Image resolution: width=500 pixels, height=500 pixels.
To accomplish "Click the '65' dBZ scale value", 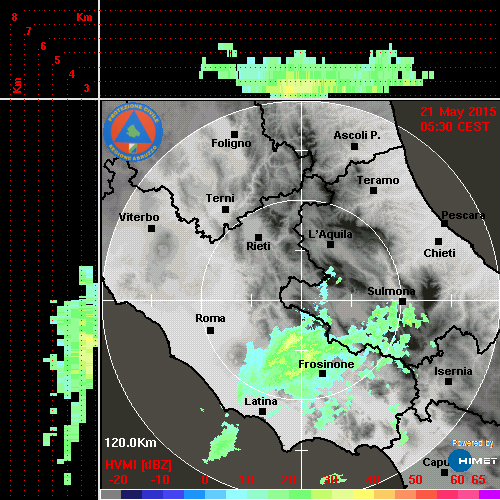I will click(479, 480).
